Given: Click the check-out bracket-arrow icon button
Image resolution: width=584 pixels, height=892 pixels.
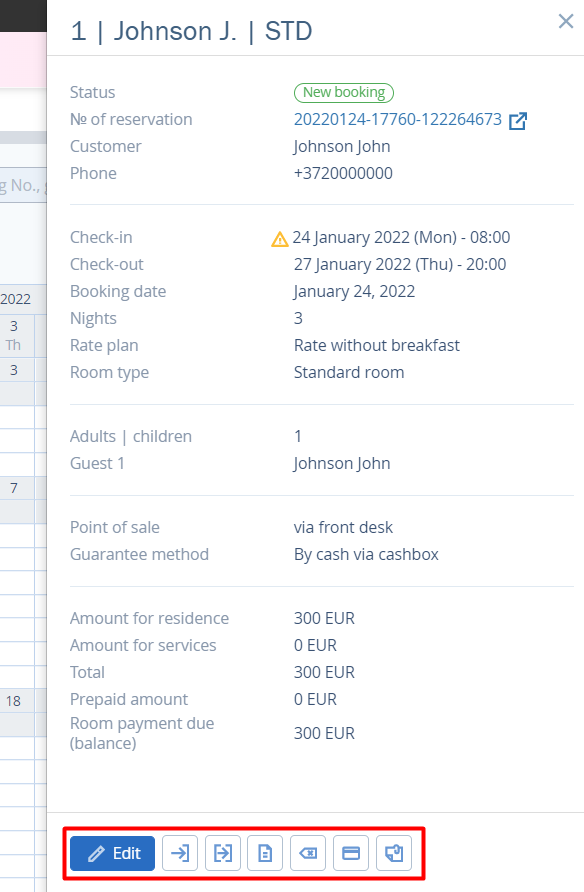Looking at the screenshot, I should (x=223, y=853).
